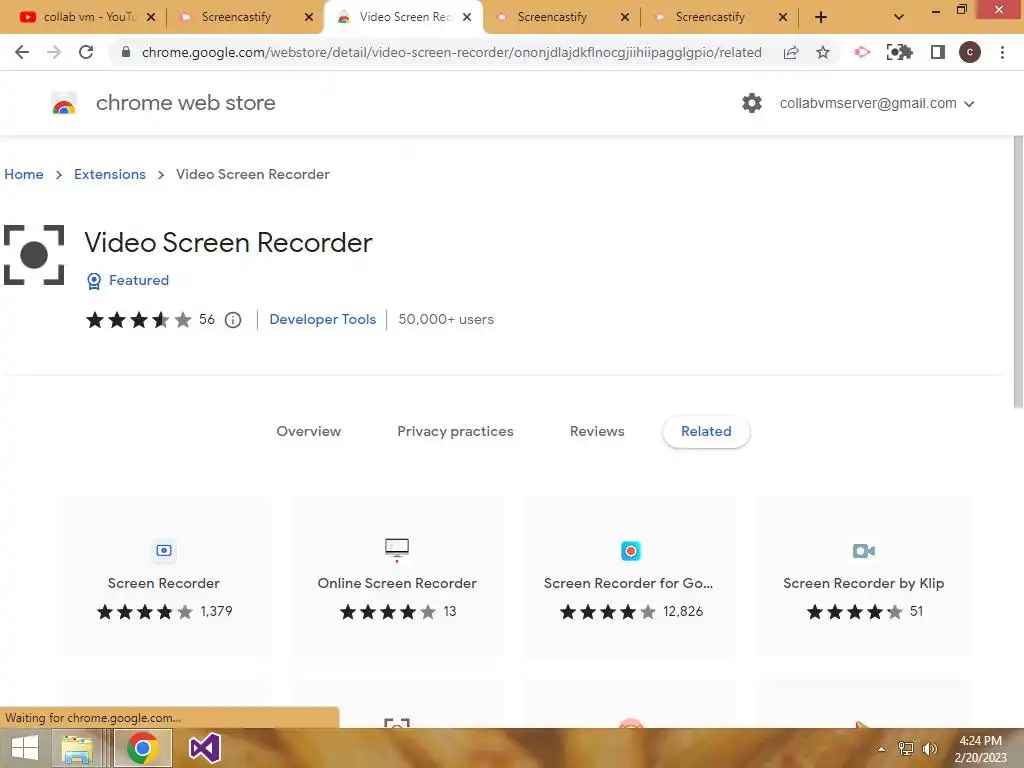Click the page vertical scrollbar
This screenshot has height=768, width=1024.
pyautogui.click(x=1018, y=272)
